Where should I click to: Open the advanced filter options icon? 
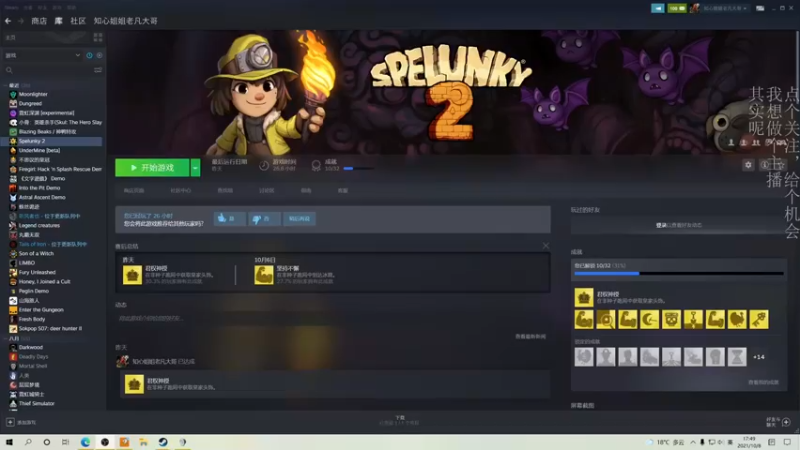[98, 70]
